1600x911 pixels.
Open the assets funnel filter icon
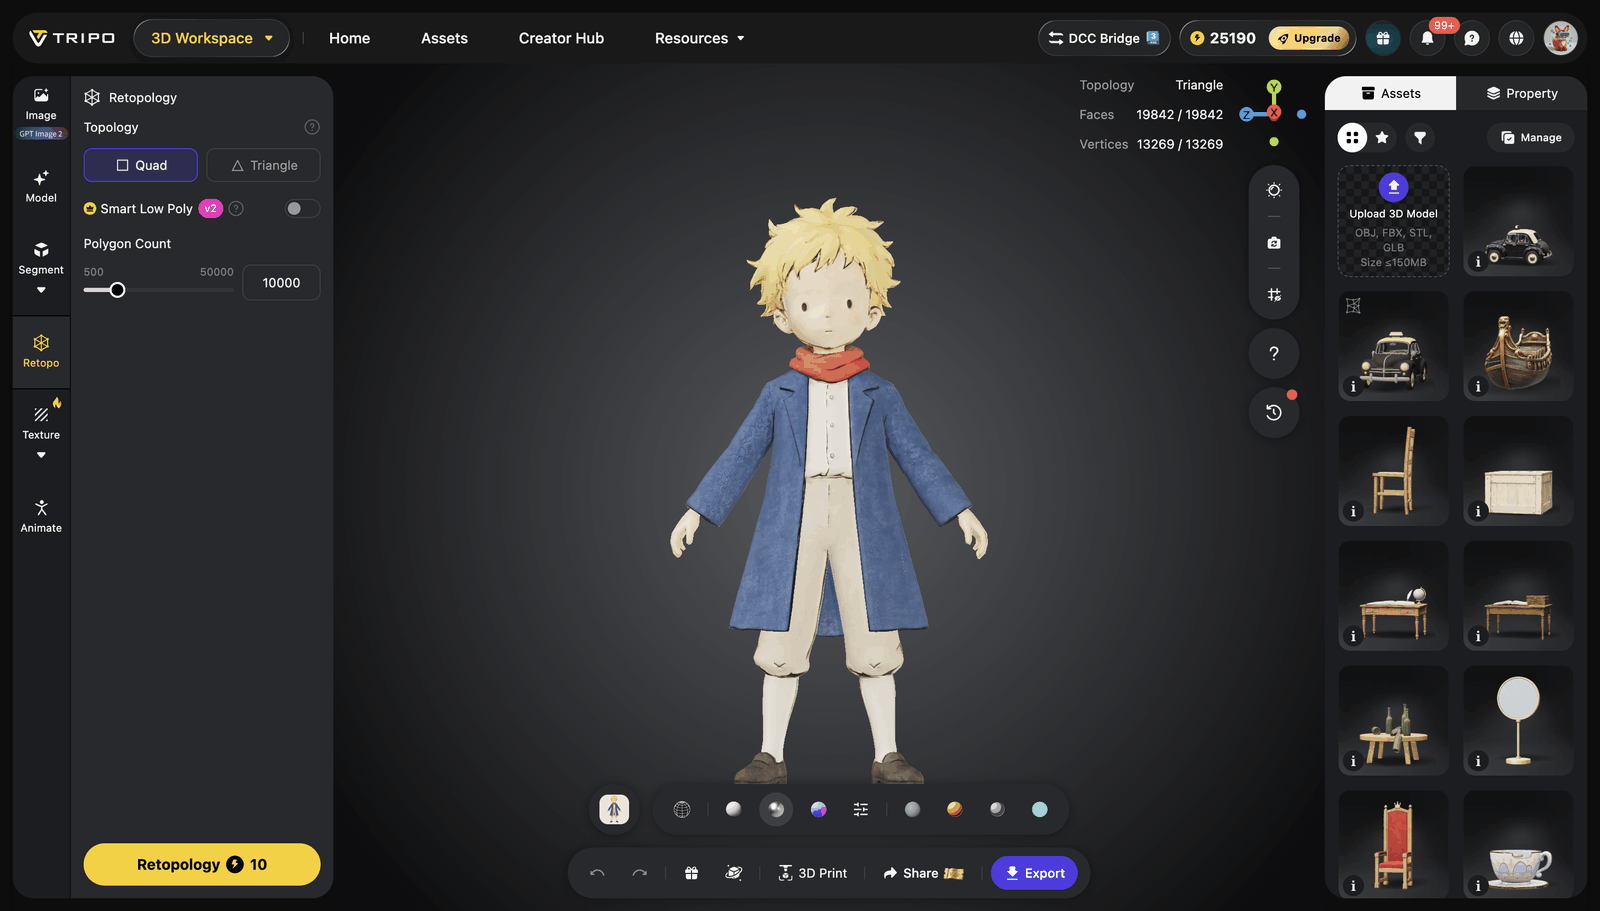[x=1420, y=138]
